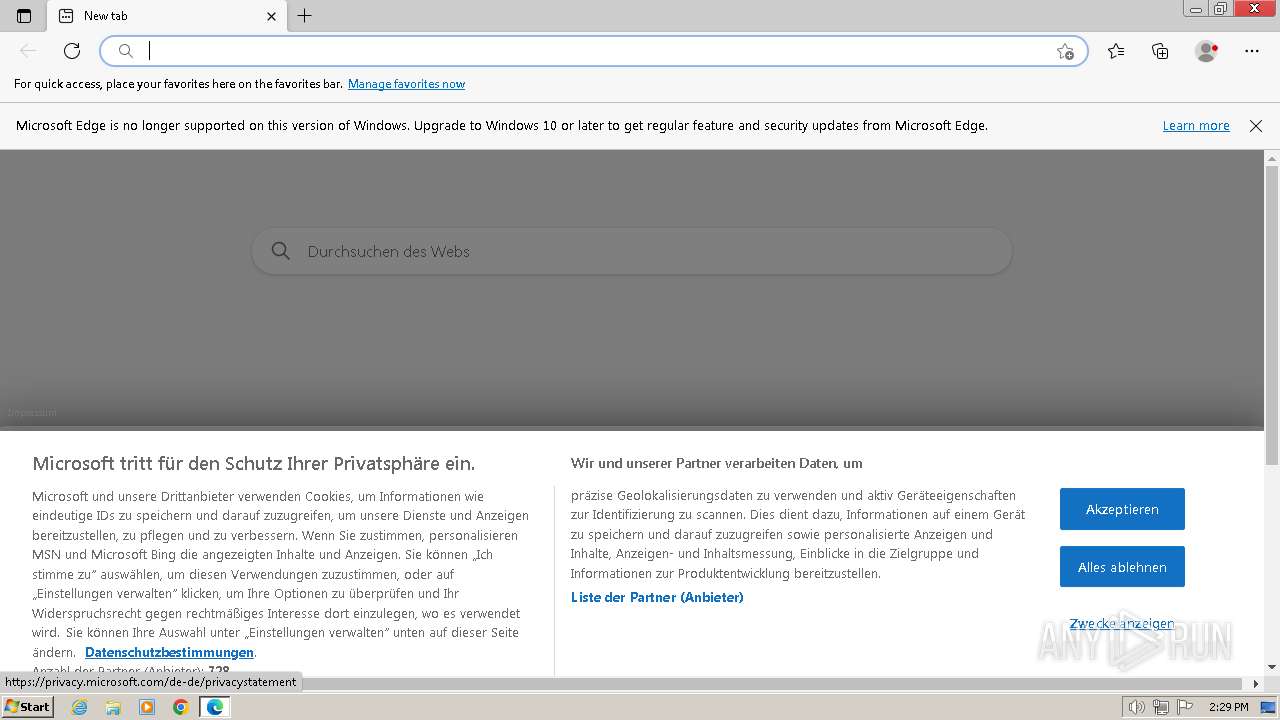Viewport: 1280px width, 720px height.
Task: Open Learn more link in notification
Action: click(x=1196, y=126)
